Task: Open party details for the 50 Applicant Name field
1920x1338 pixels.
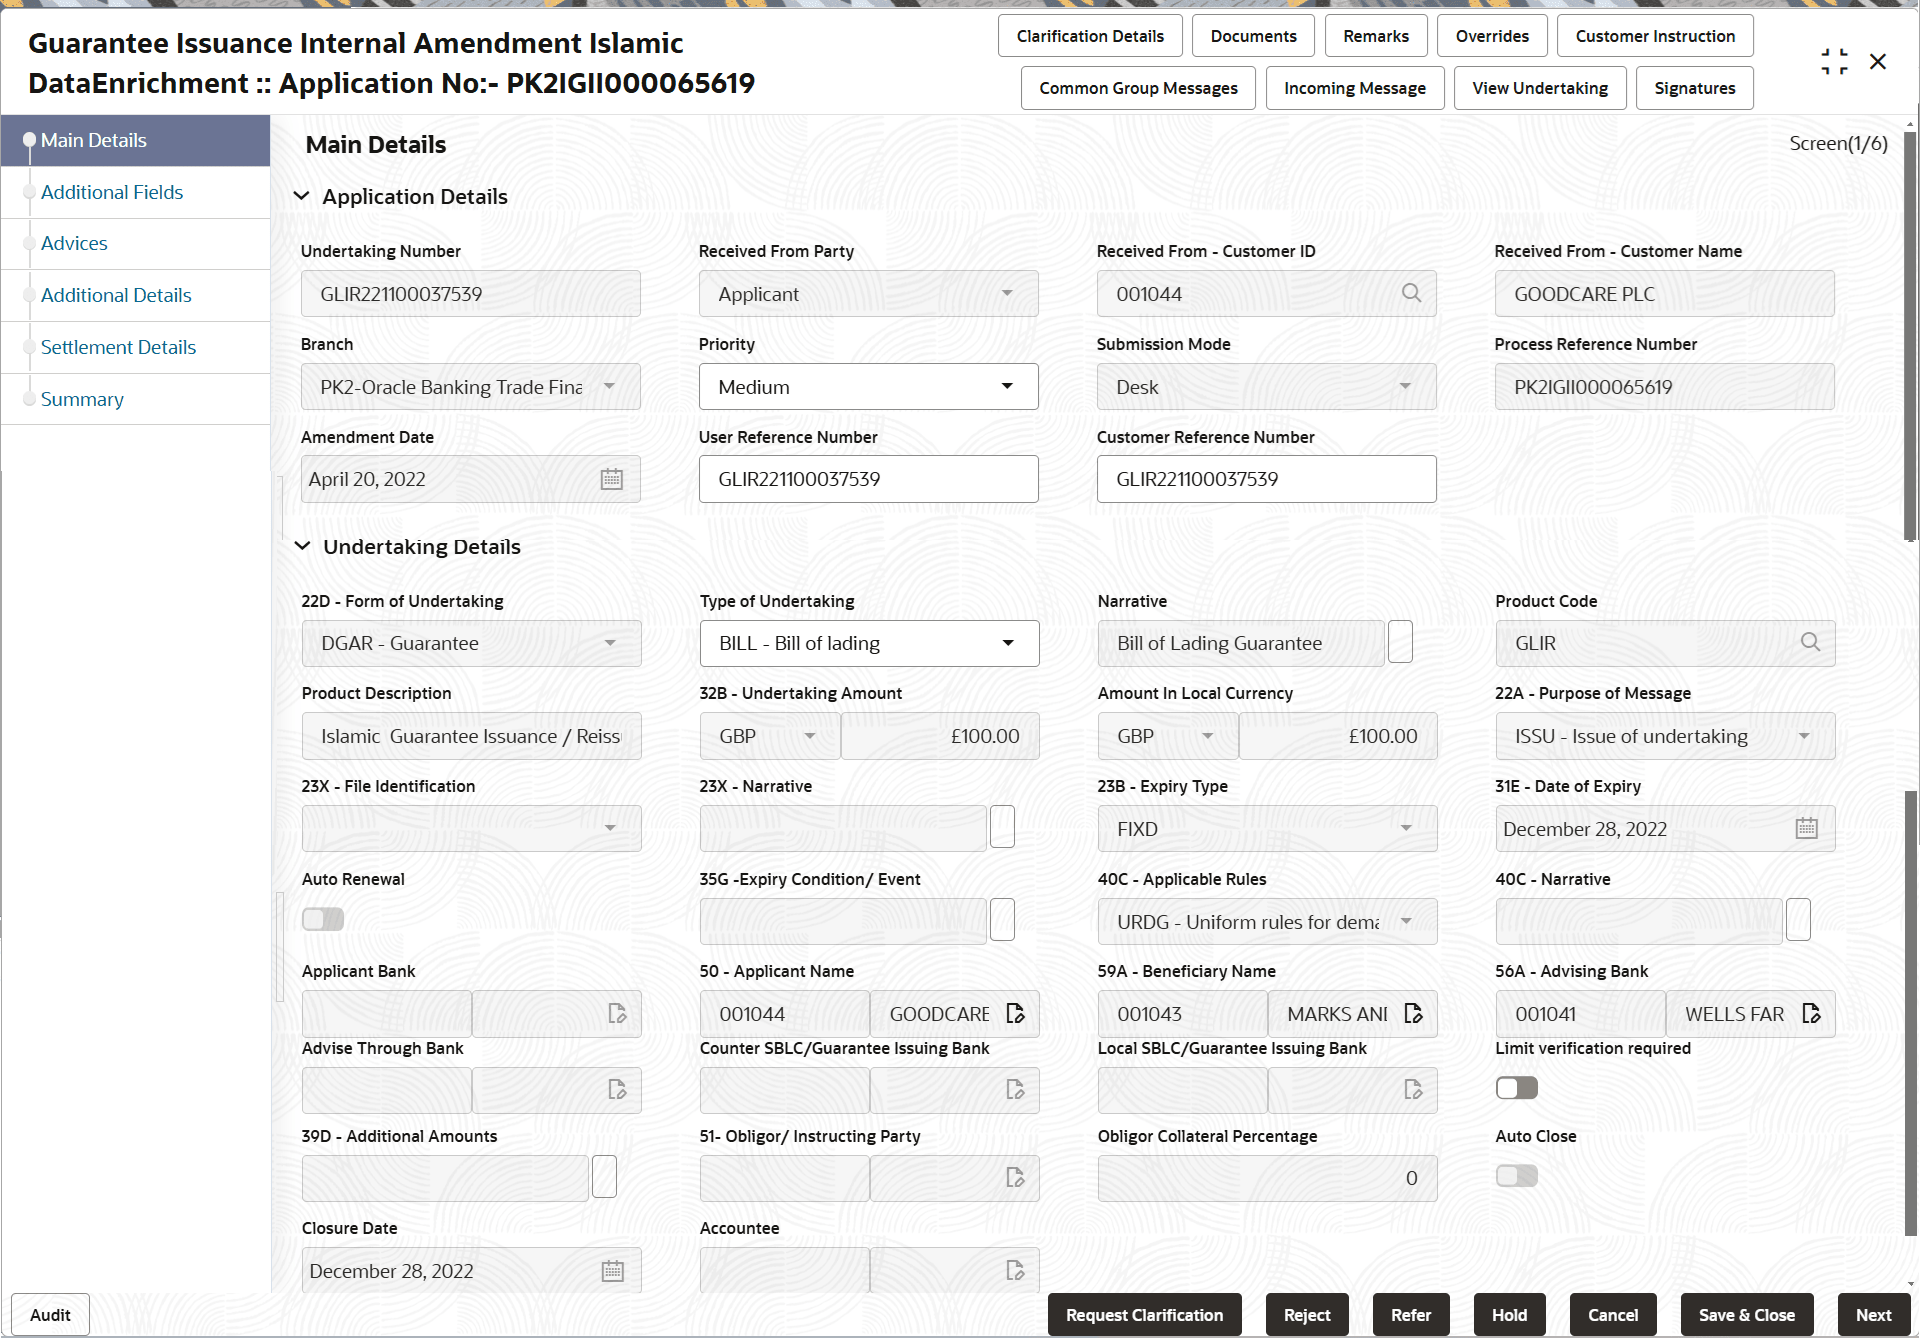Action: 1014,1013
